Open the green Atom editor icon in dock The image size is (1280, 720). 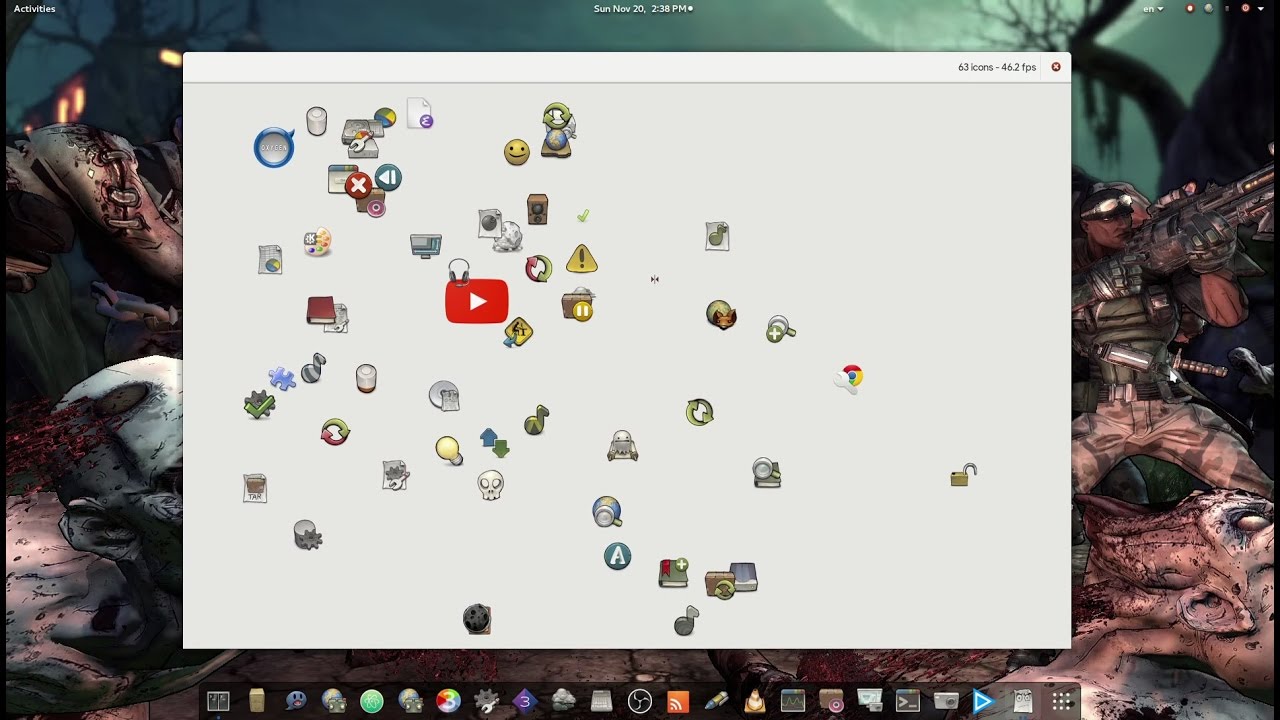coord(372,701)
